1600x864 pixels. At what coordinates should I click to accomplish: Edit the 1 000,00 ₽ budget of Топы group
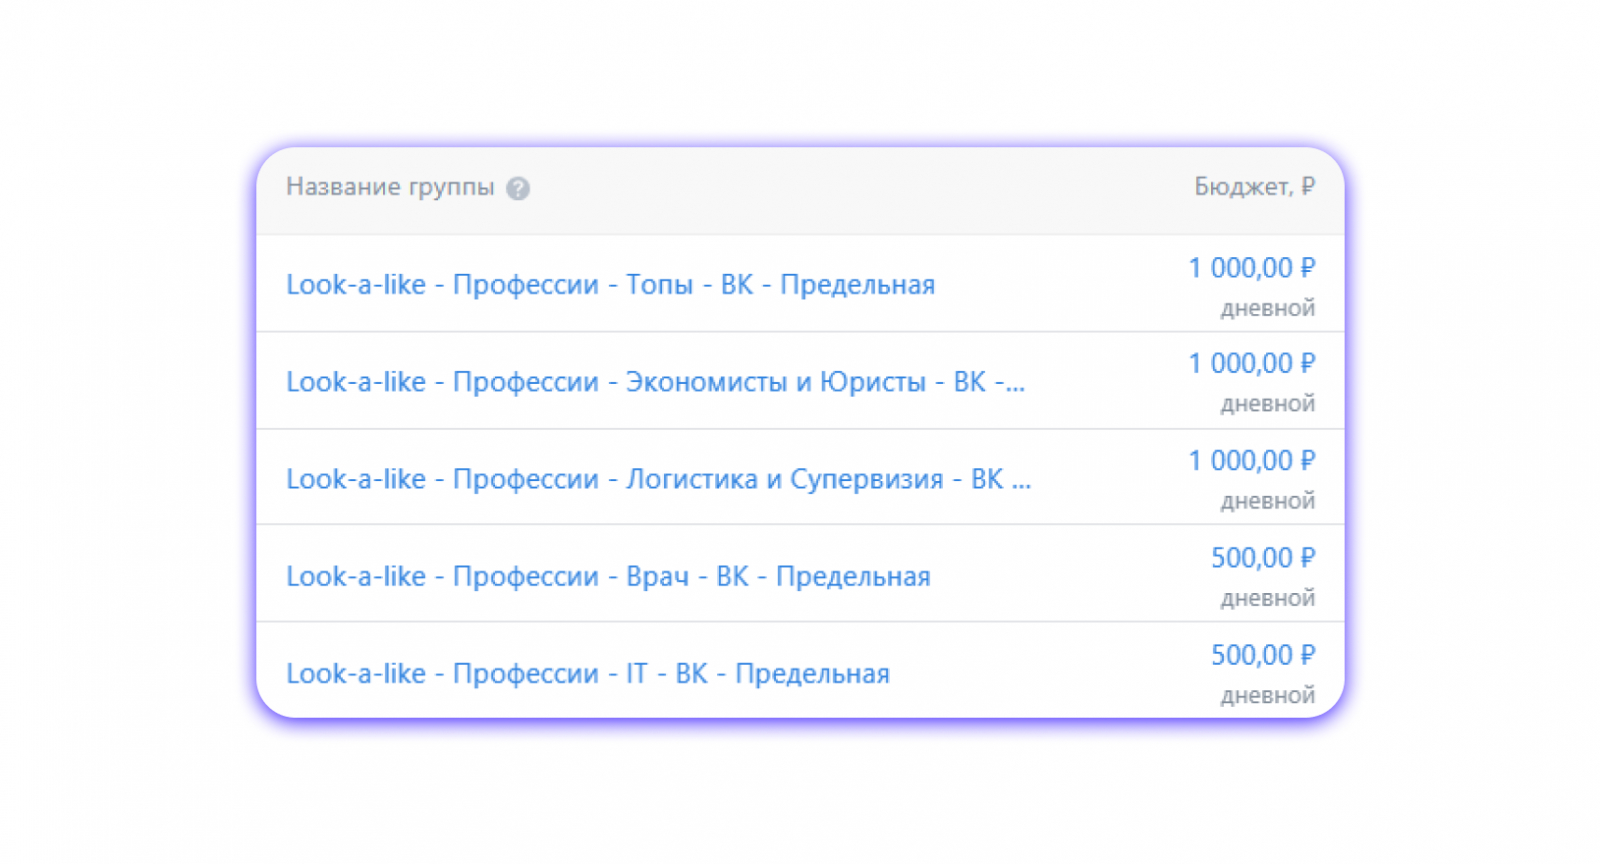(x=1251, y=268)
